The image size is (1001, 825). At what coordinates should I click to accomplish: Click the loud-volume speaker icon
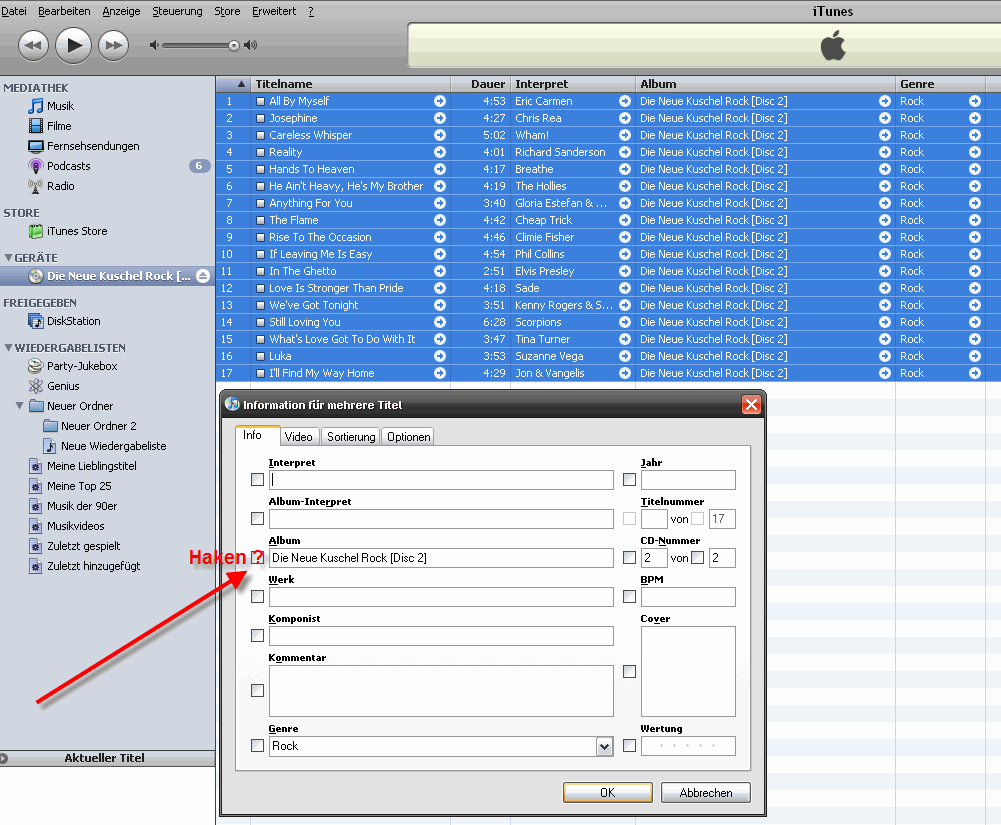[x=251, y=45]
